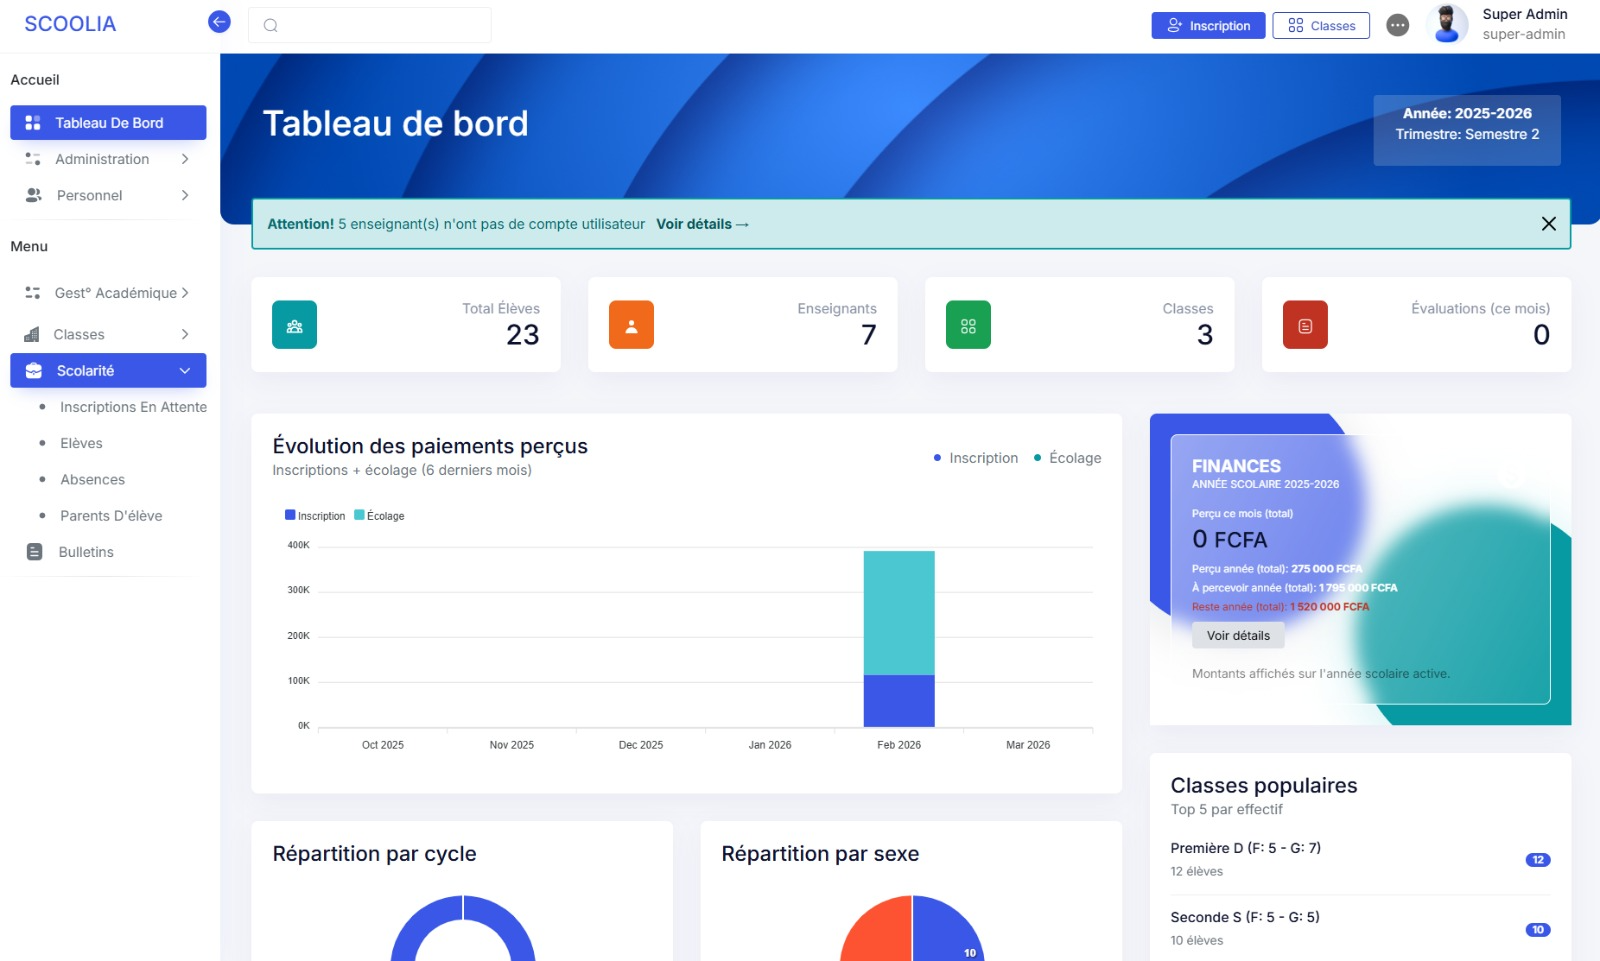Open Voir détails in the Finances card
This screenshot has width=1600, height=961.
[x=1238, y=635]
